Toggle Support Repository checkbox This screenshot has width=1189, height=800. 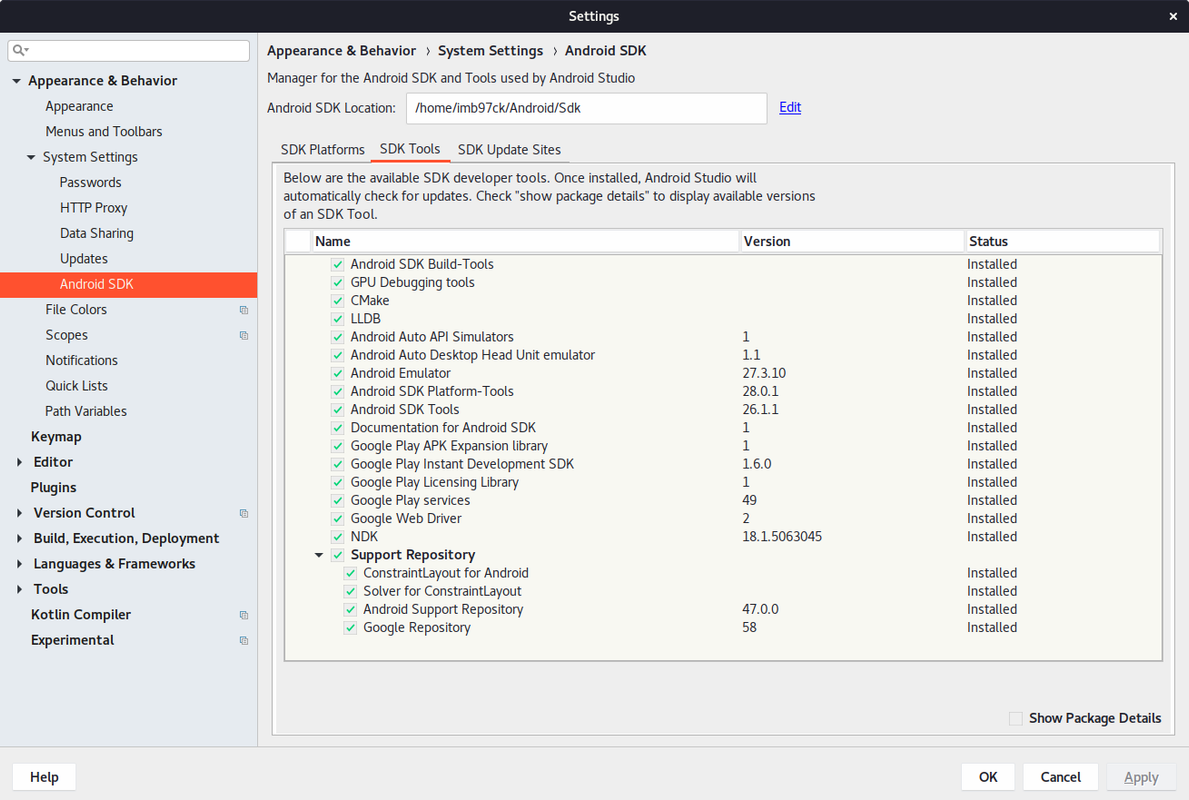click(x=337, y=555)
